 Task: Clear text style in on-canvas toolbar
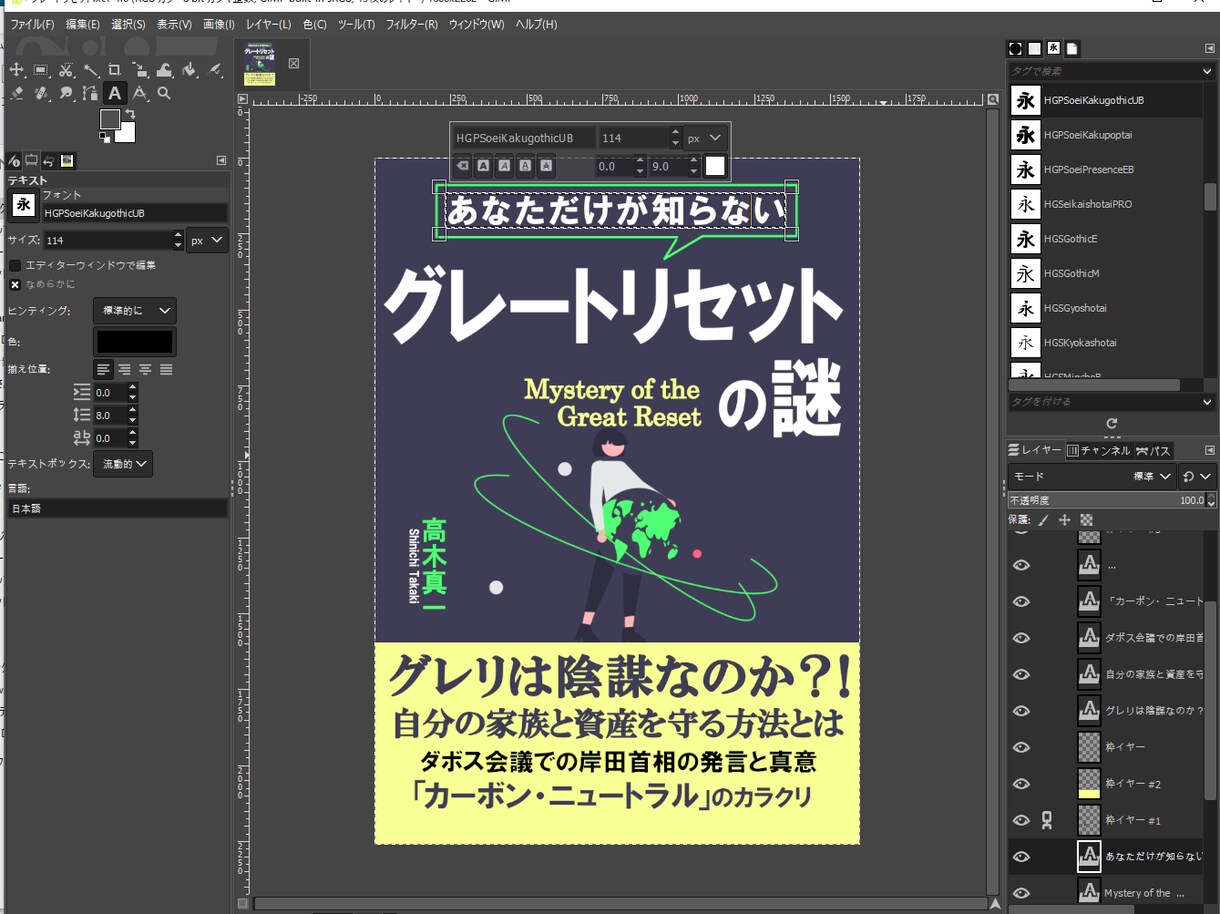[462, 166]
